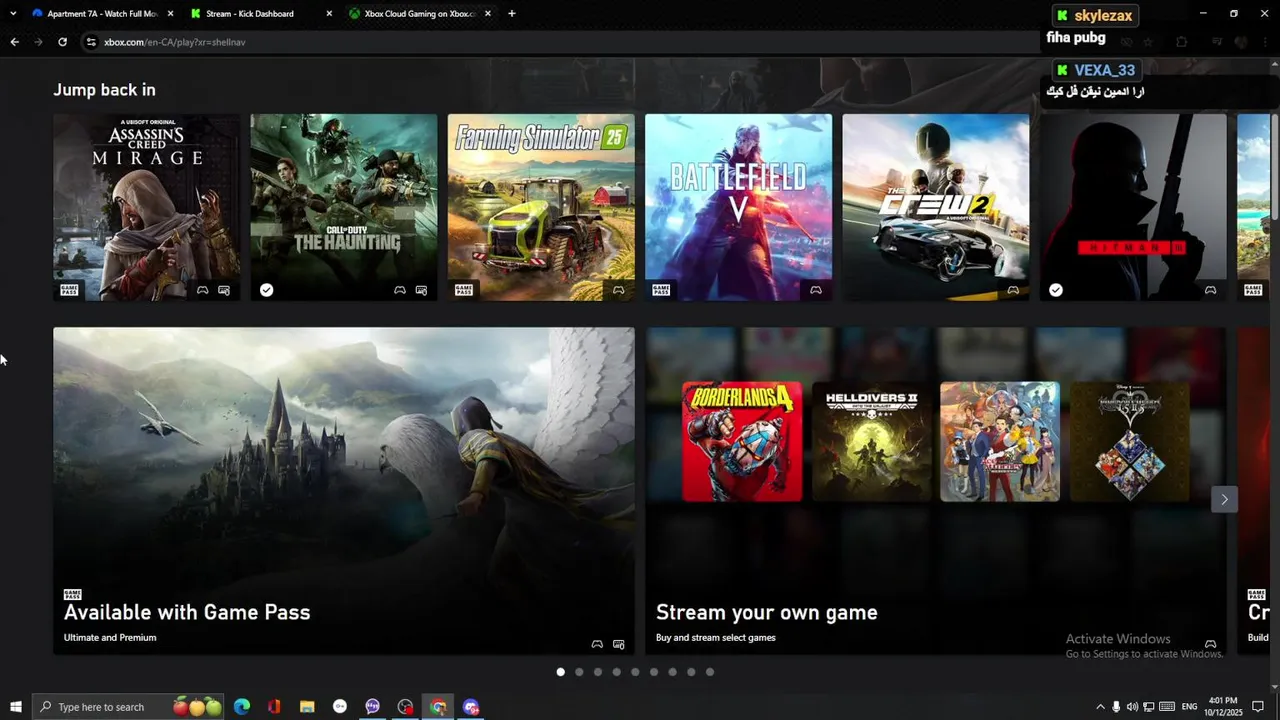Click the Jump back in heading
This screenshot has height=720, width=1280.
point(104,90)
